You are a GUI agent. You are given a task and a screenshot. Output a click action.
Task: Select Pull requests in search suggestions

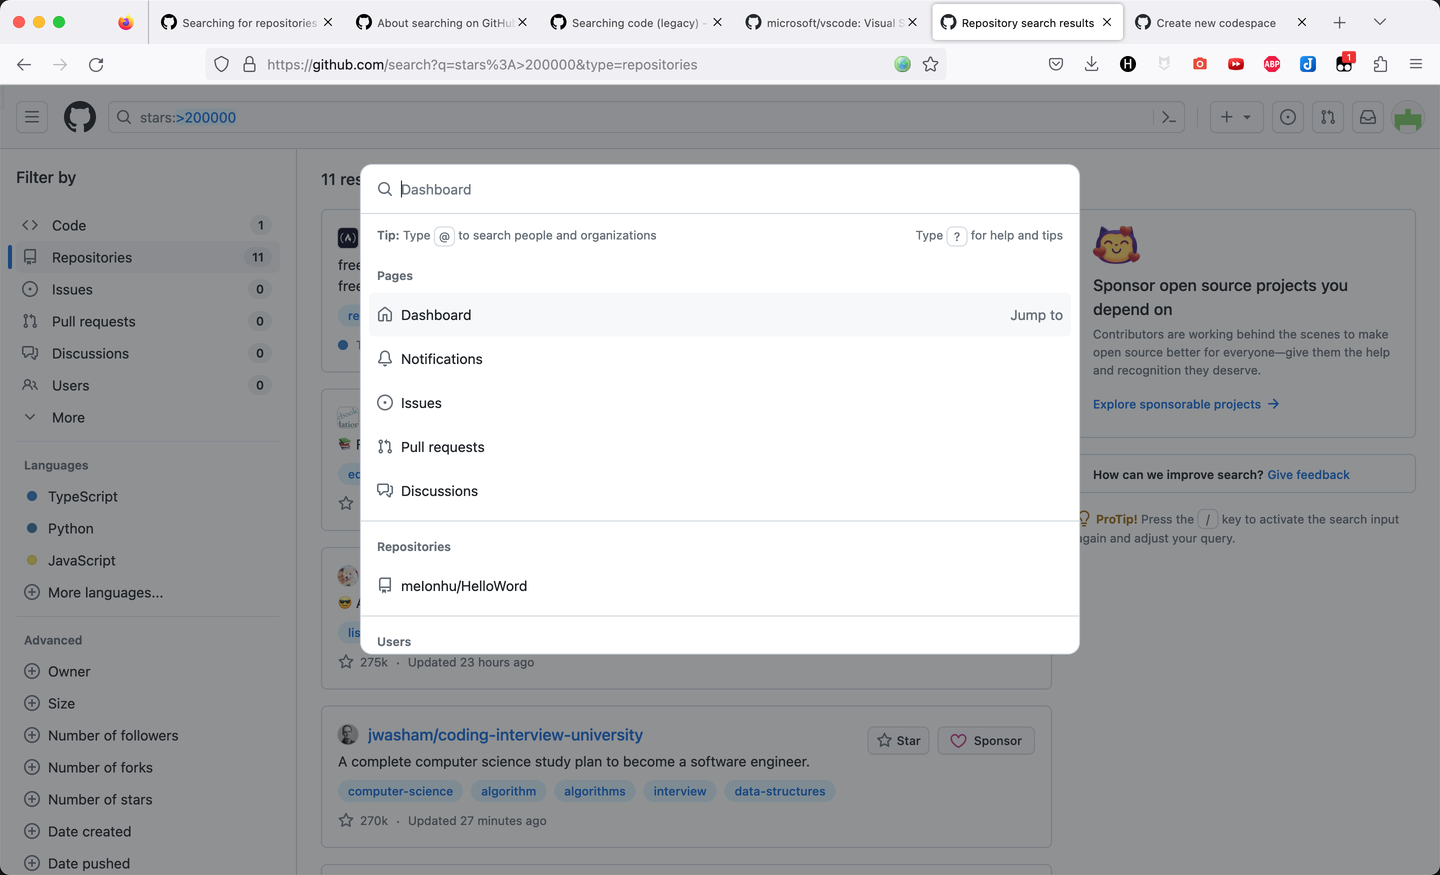(x=720, y=447)
